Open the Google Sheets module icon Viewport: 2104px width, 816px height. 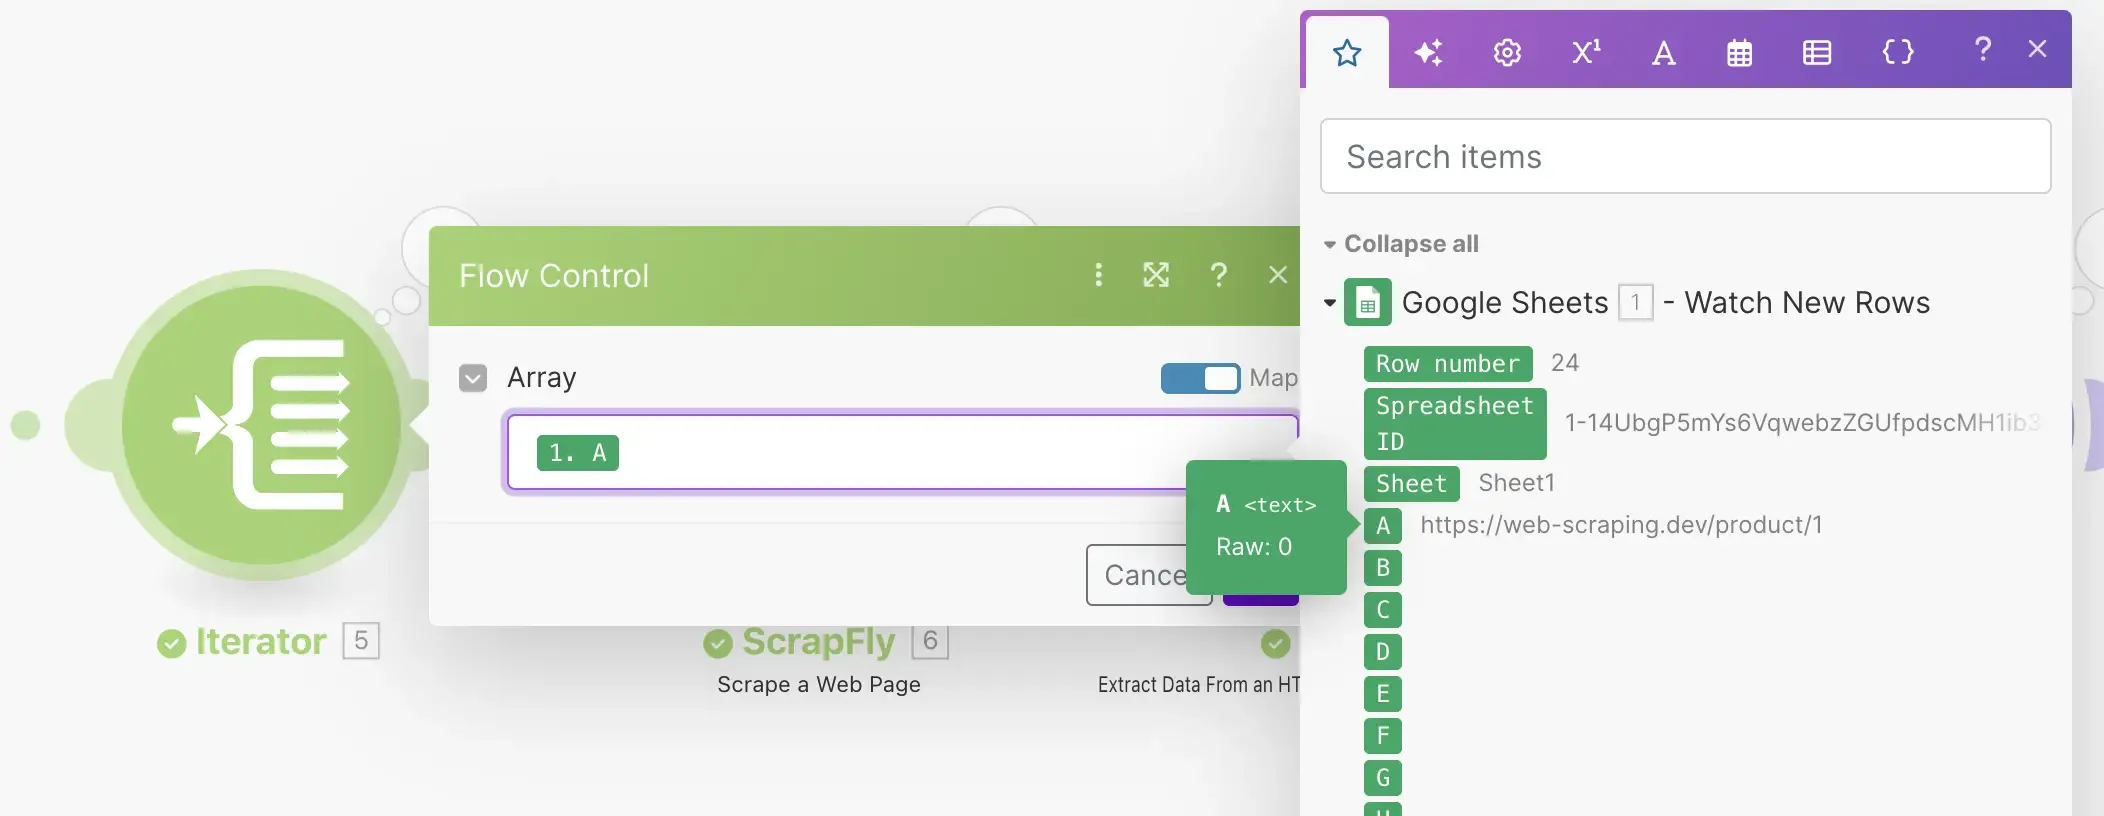(x=1367, y=303)
